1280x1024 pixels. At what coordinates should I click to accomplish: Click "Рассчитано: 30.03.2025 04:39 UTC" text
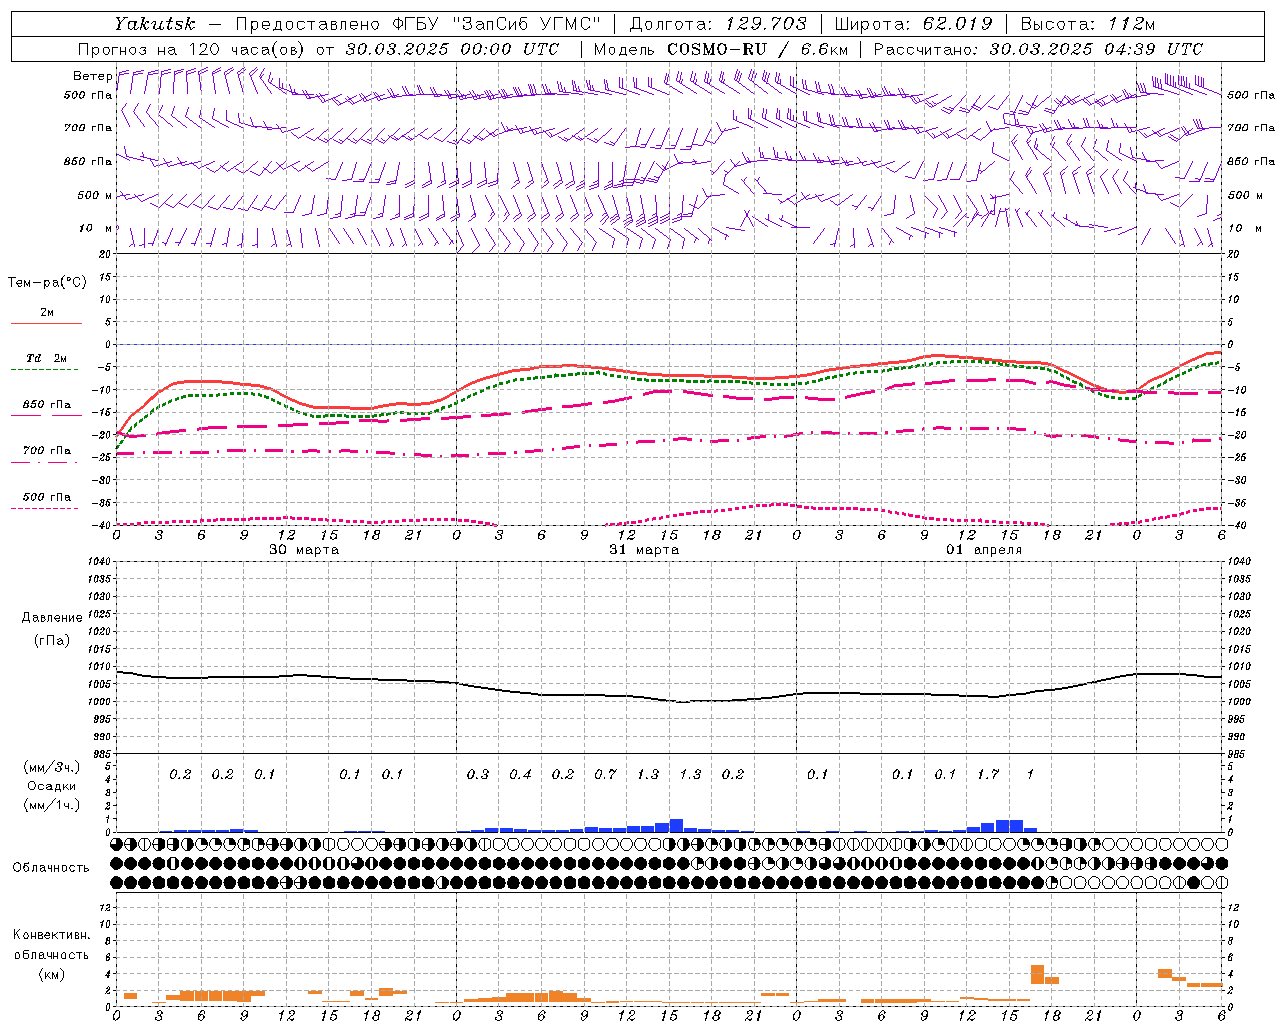click(x=1038, y=49)
